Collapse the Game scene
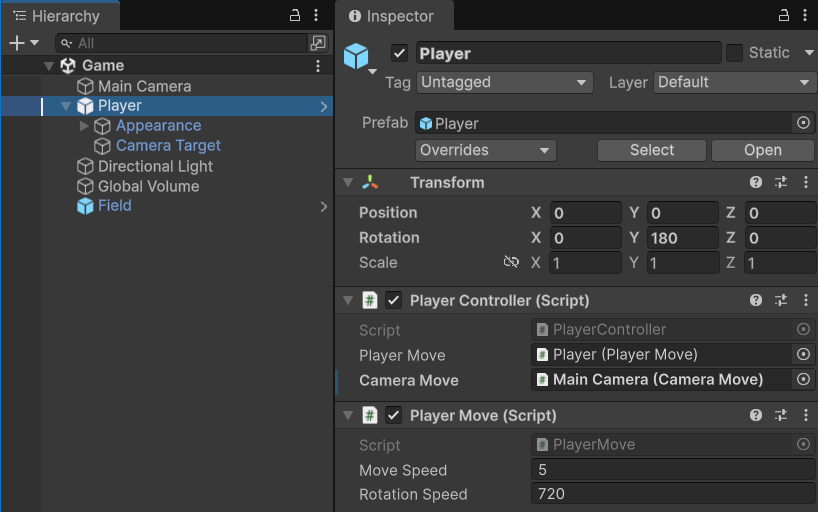 pos(49,66)
